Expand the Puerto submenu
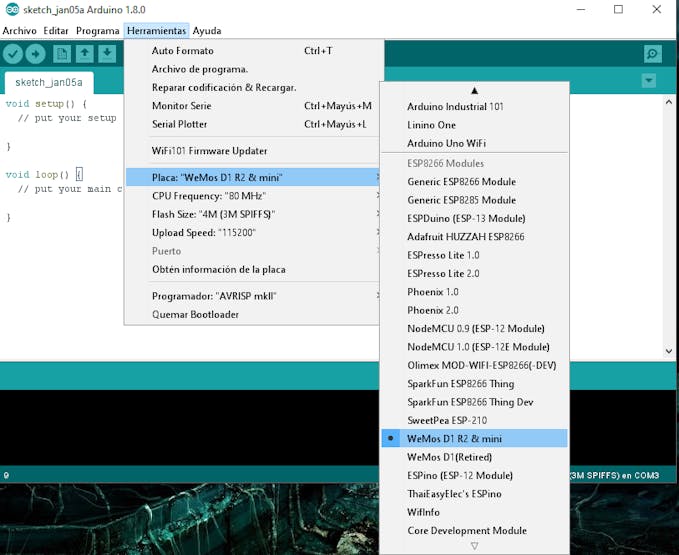This screenshot has height=555, width=679. (x=253, y=251)
